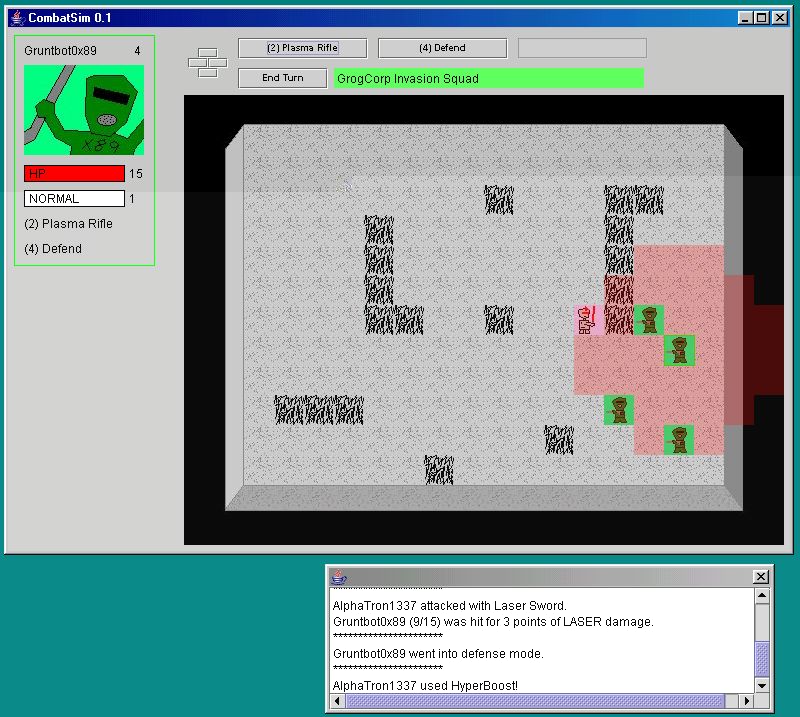Close the combat log window

click(760, 577)
